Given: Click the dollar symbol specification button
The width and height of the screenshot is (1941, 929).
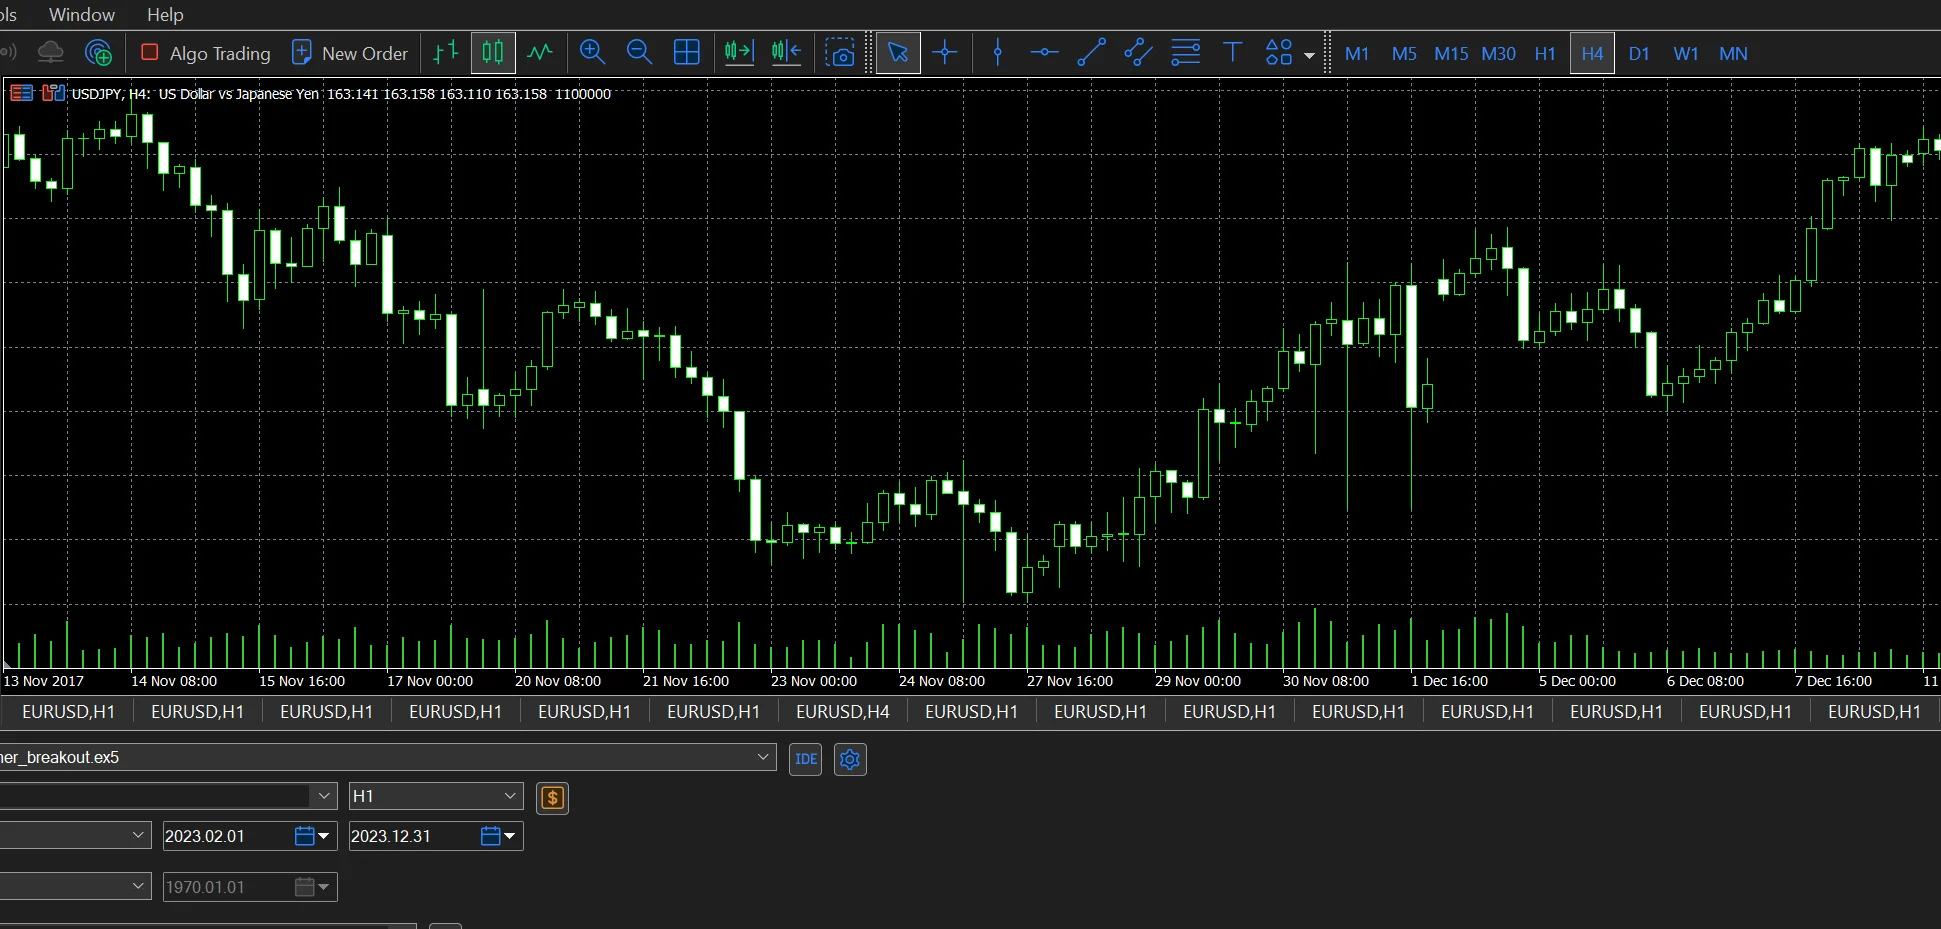Looking at the screenshot, I should coord(552,798).
